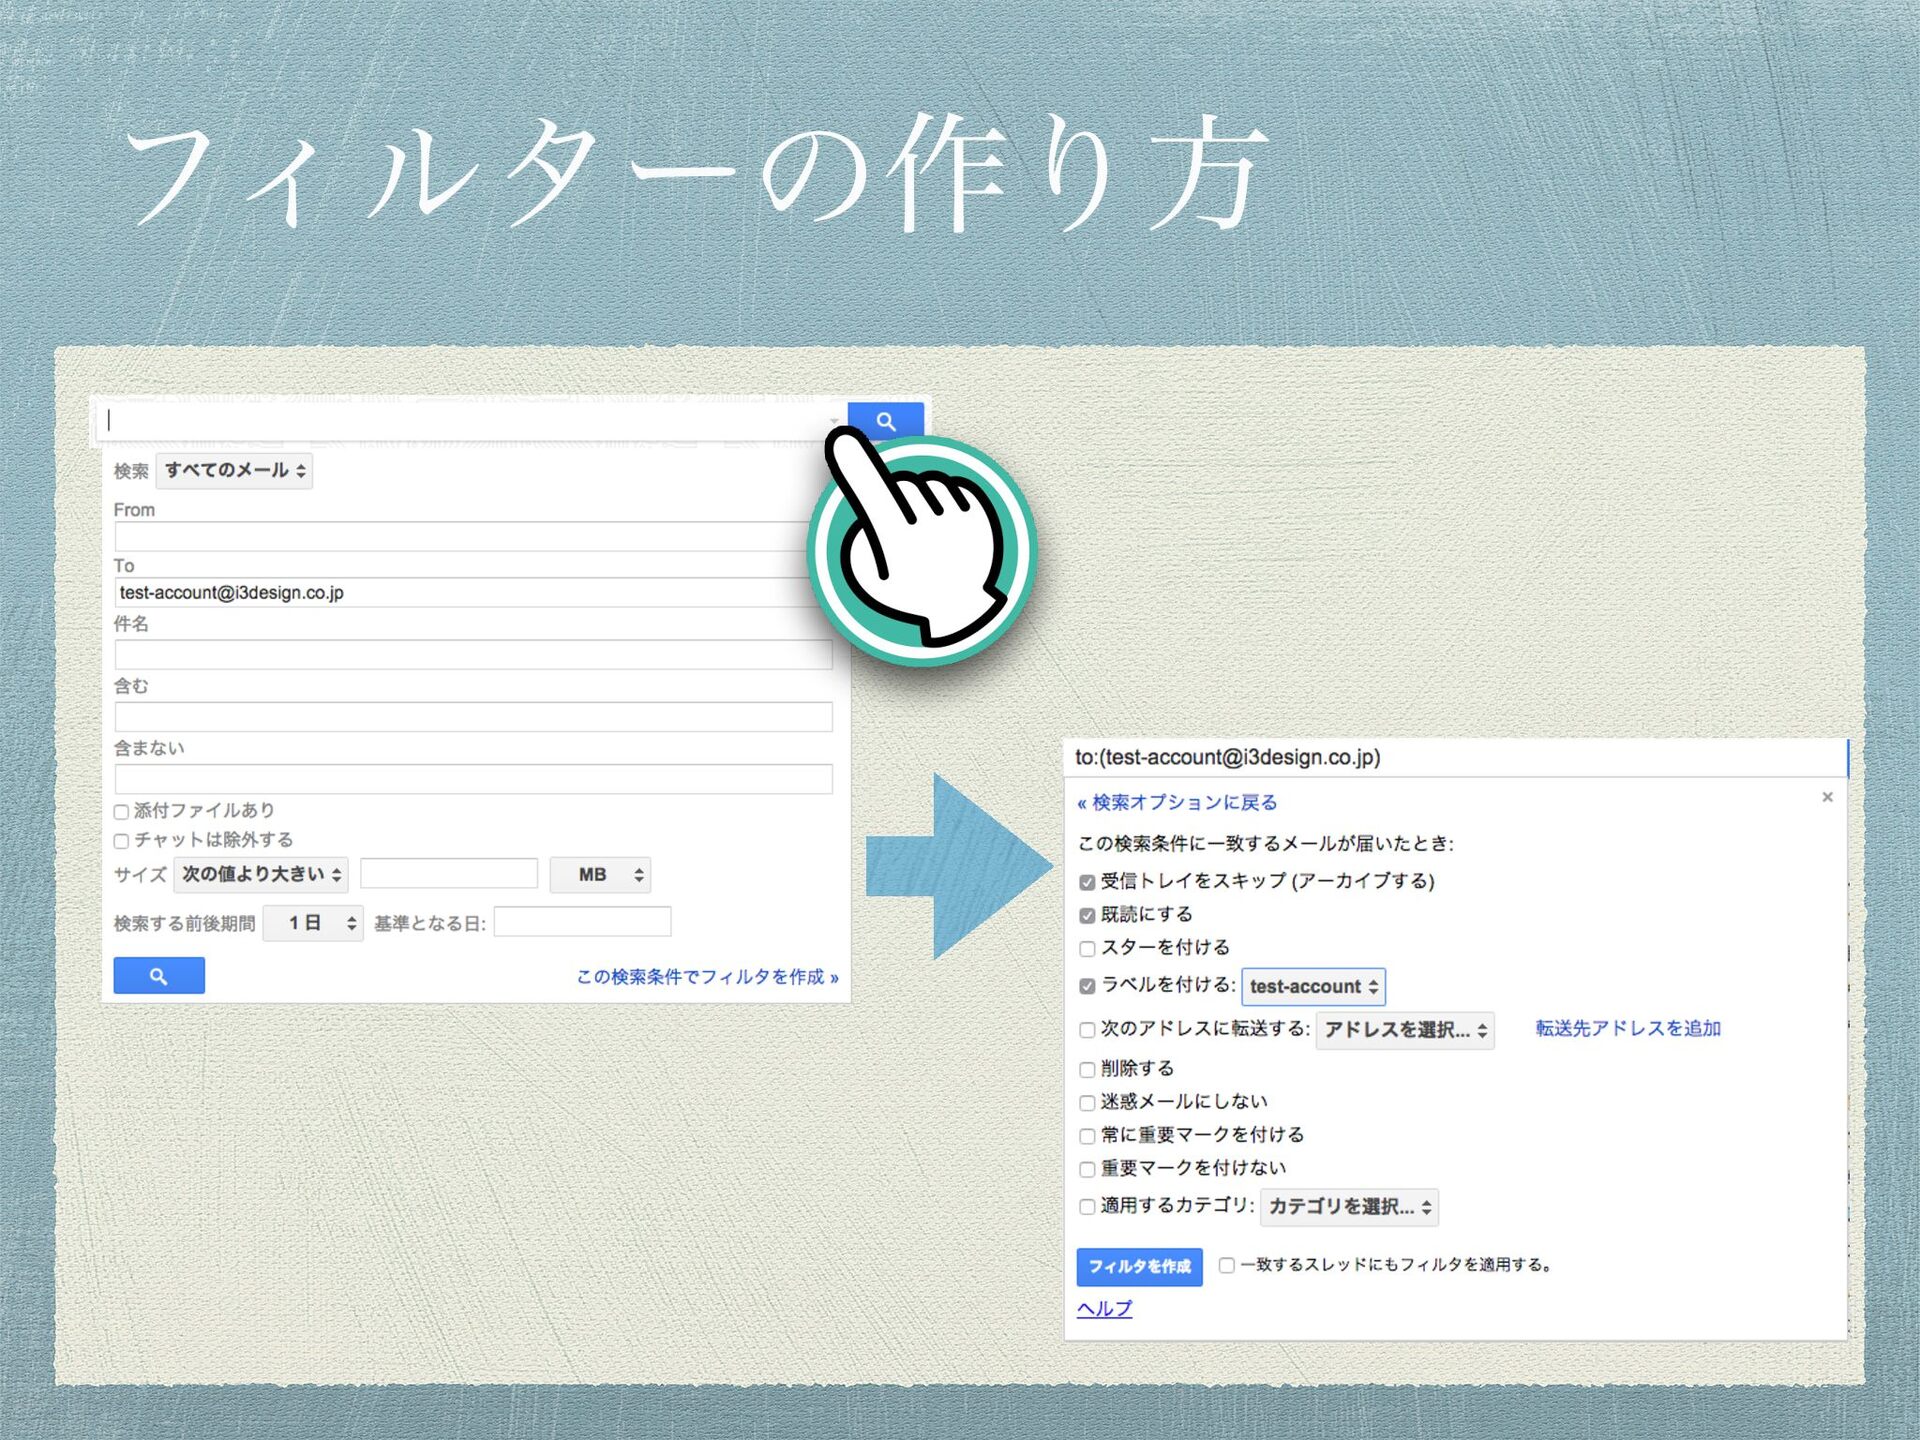
Task: Uncheck the 既読にする checkbox
Action: point(1087,916)
